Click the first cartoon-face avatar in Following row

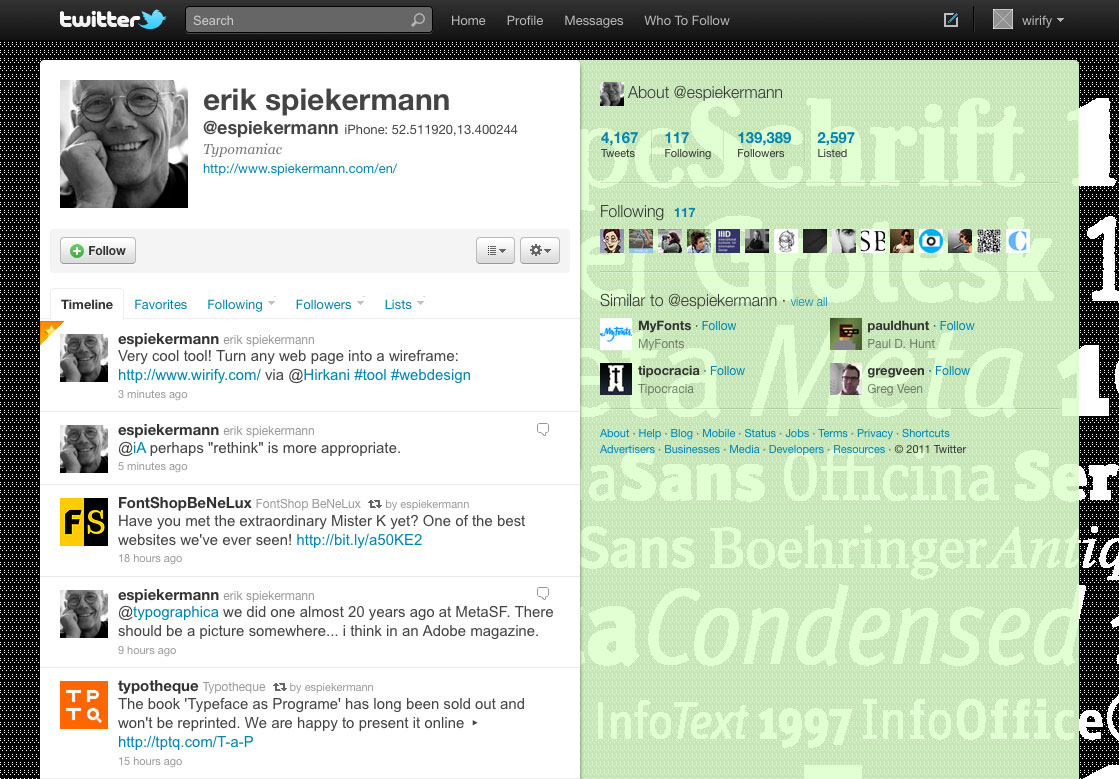[612, 241]
